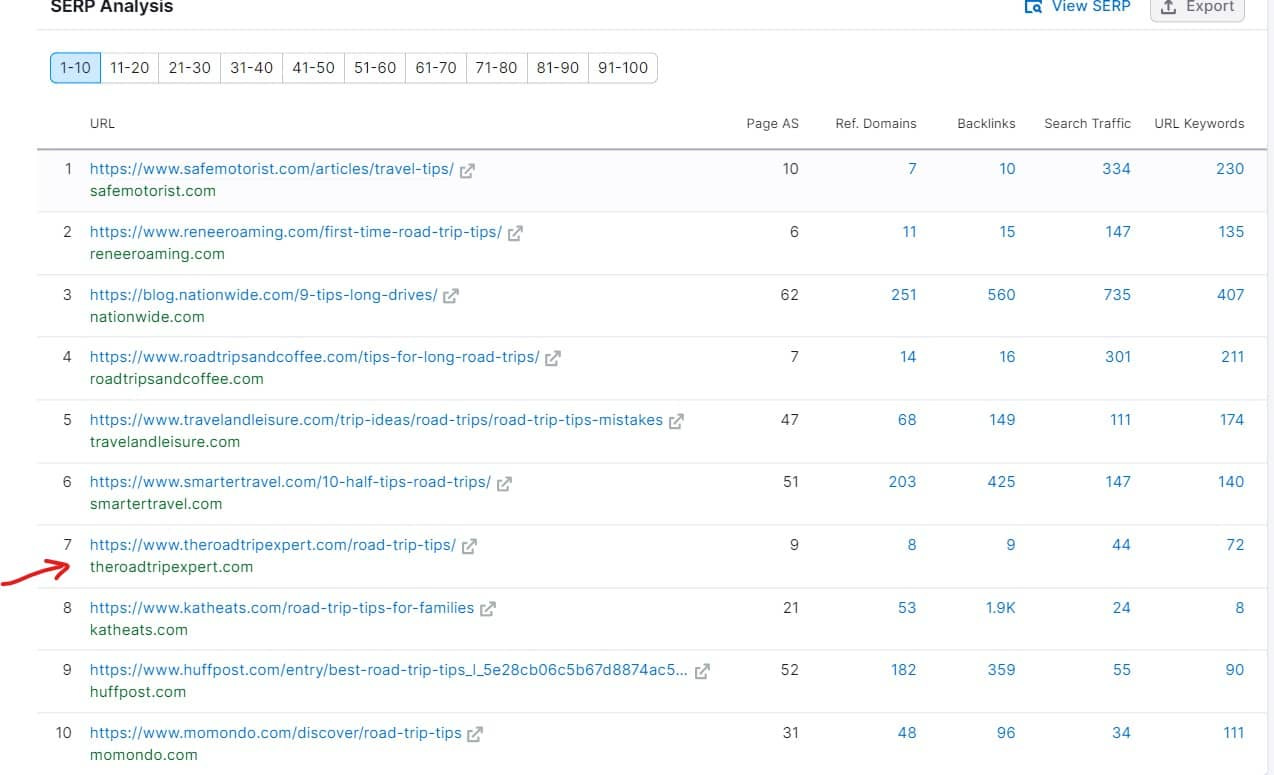Open smartertravel.com URL external link icon
Viewport: 1274px width, 775px height.
(504, 483)
